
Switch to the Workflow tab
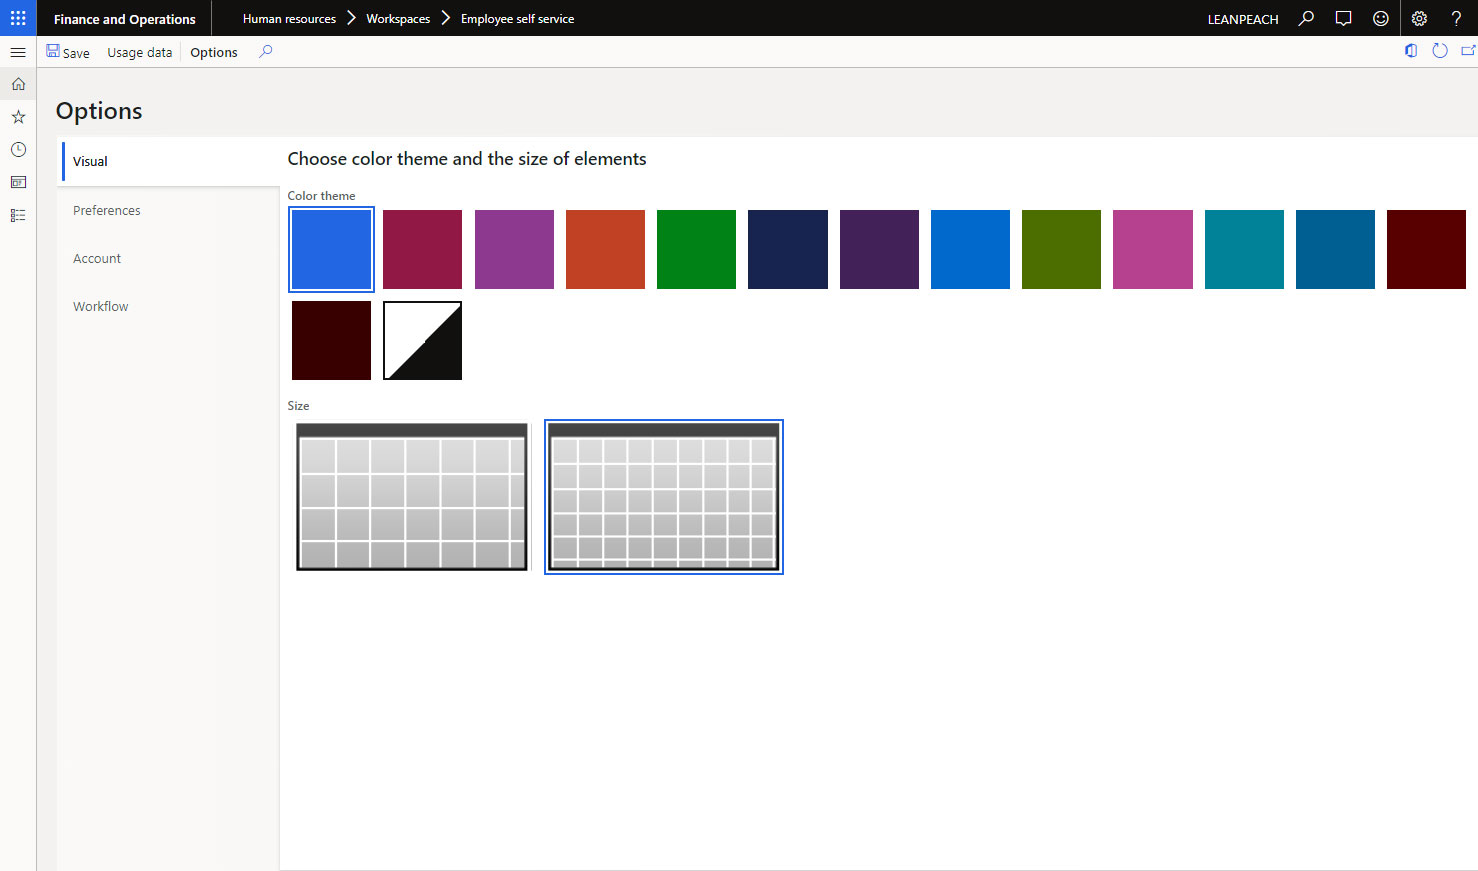click(x=101, y=306)
